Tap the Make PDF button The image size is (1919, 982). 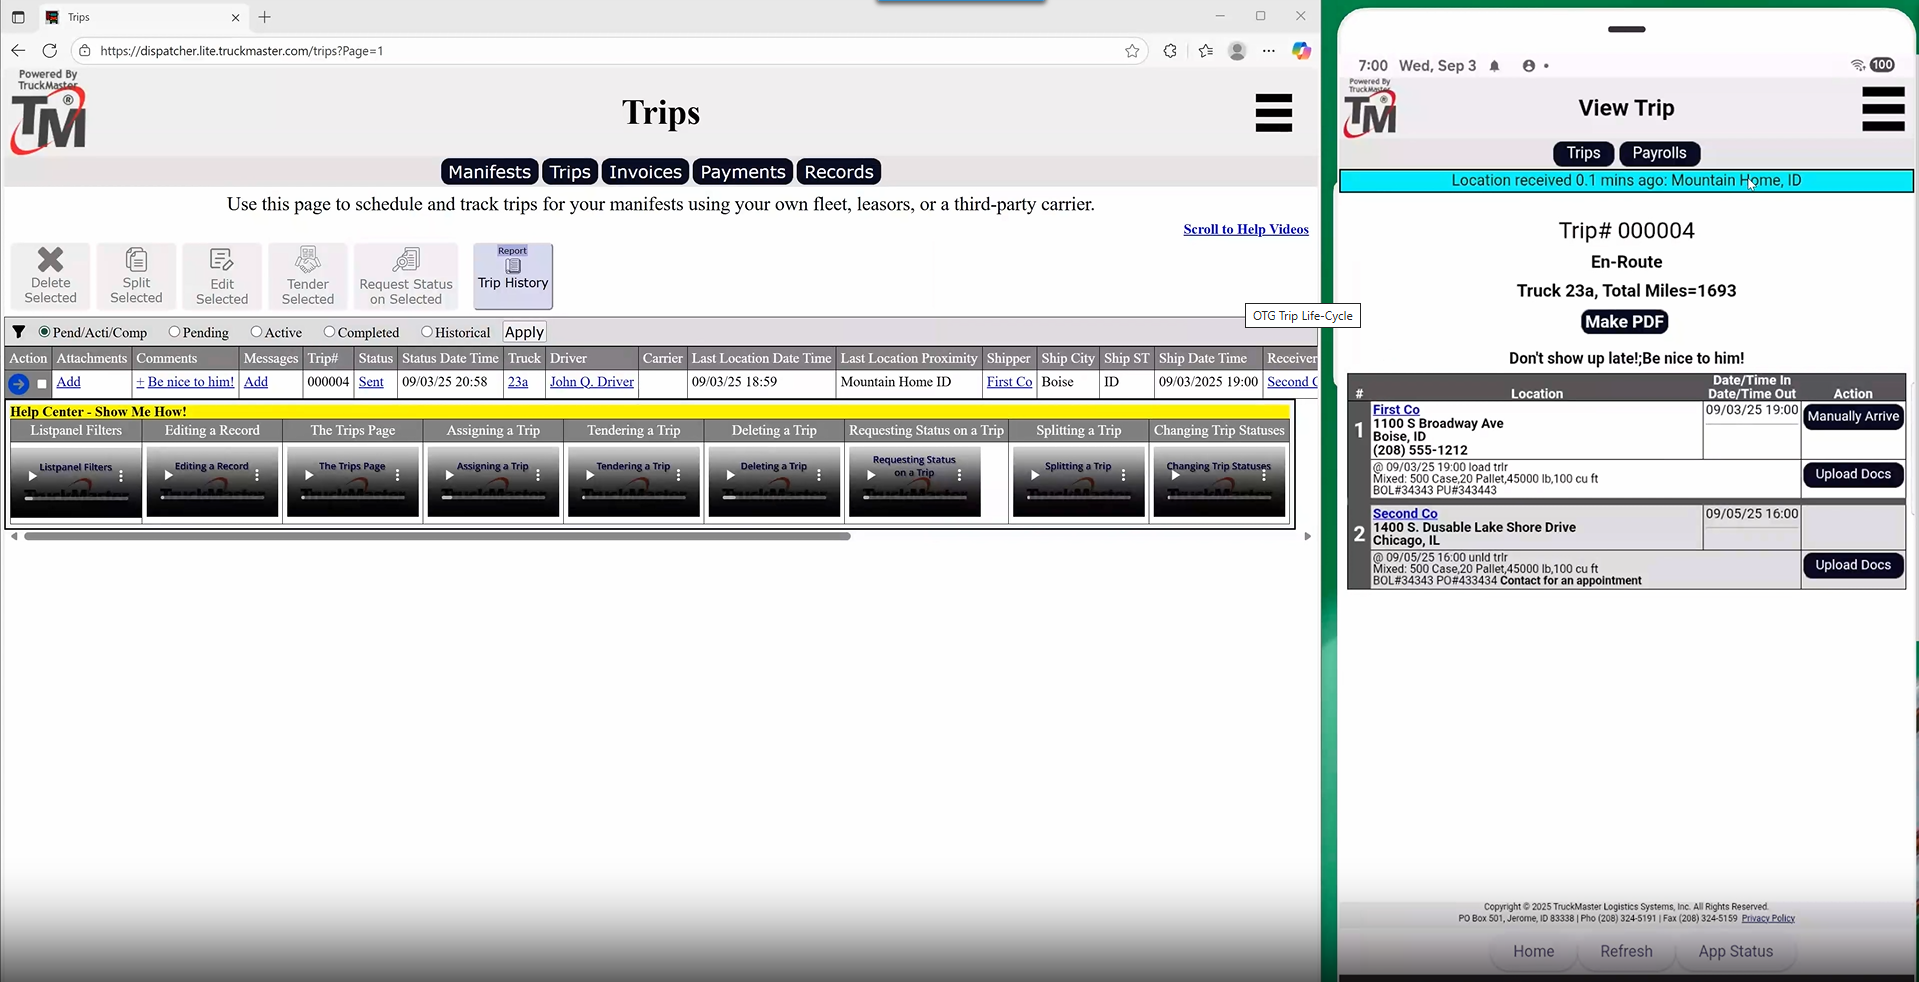(1624, 322)
